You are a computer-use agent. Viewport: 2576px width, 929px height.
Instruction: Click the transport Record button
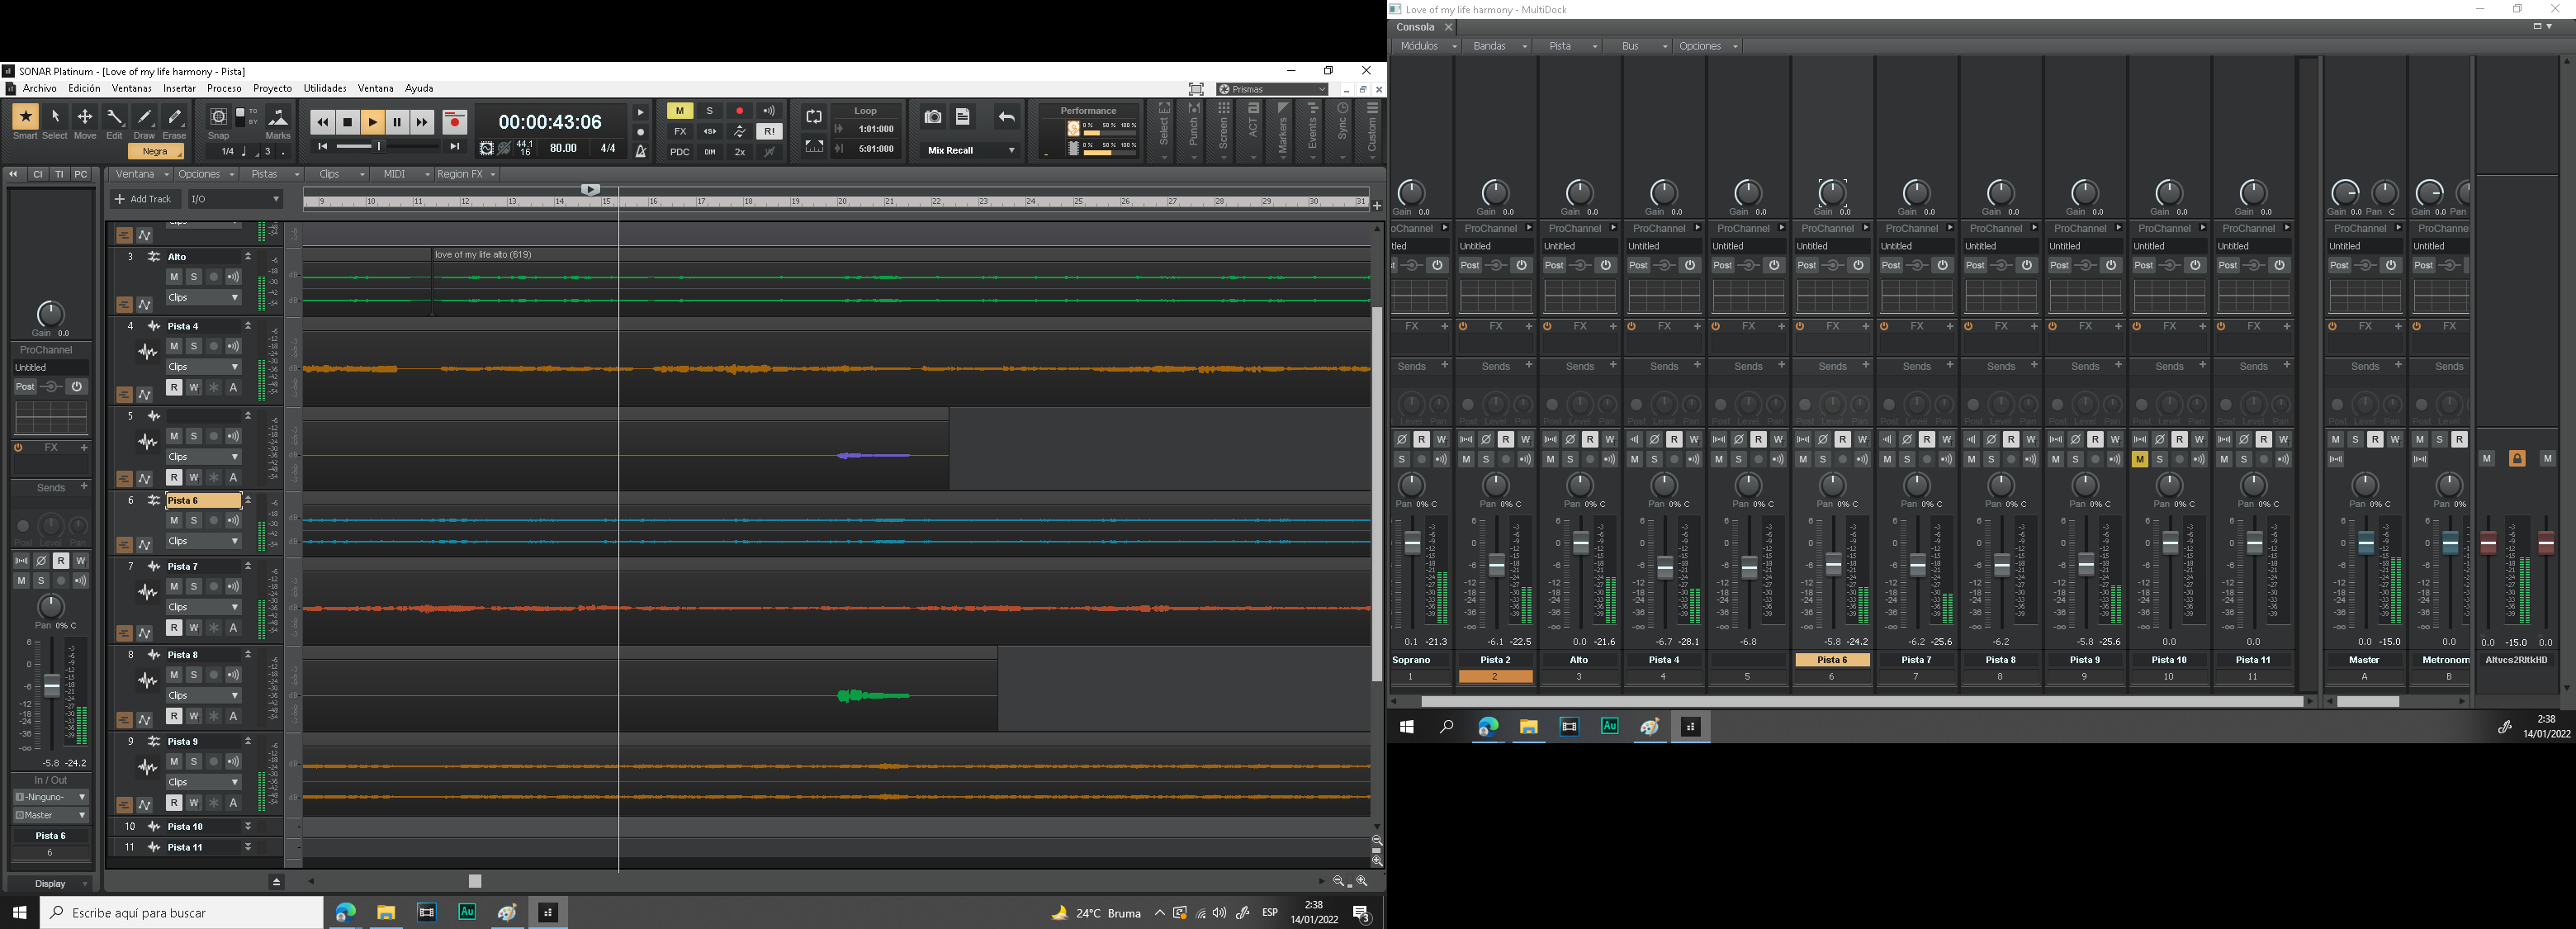(x=454, y=122)
